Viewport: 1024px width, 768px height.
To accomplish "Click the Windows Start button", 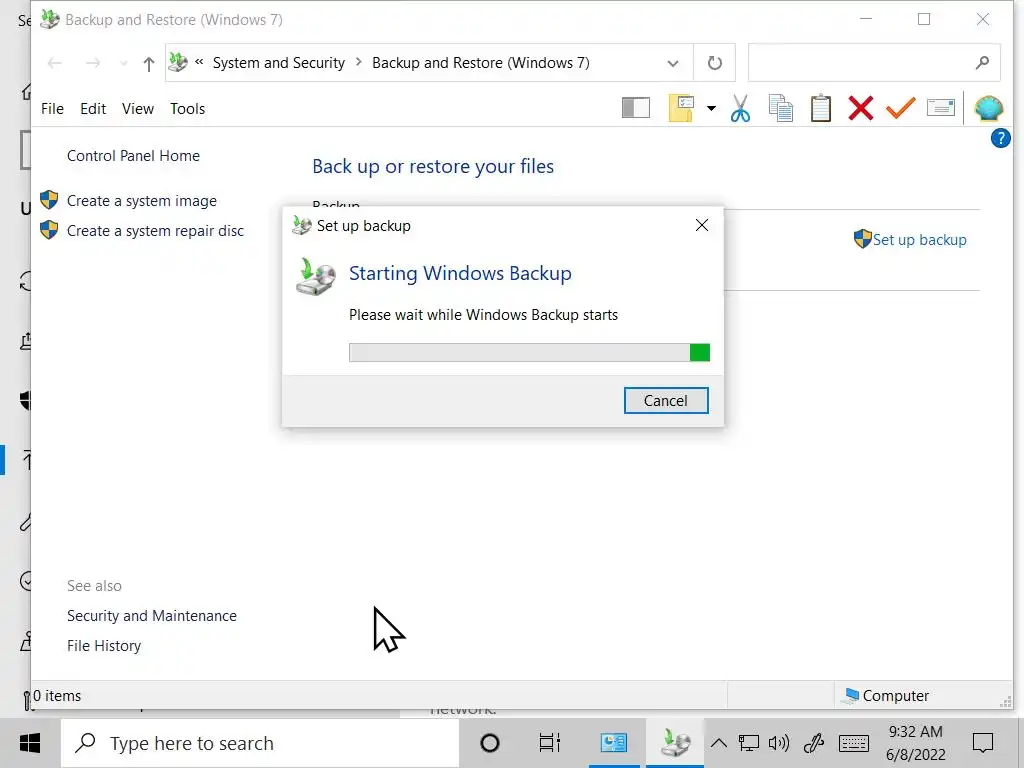I will 30,743.
